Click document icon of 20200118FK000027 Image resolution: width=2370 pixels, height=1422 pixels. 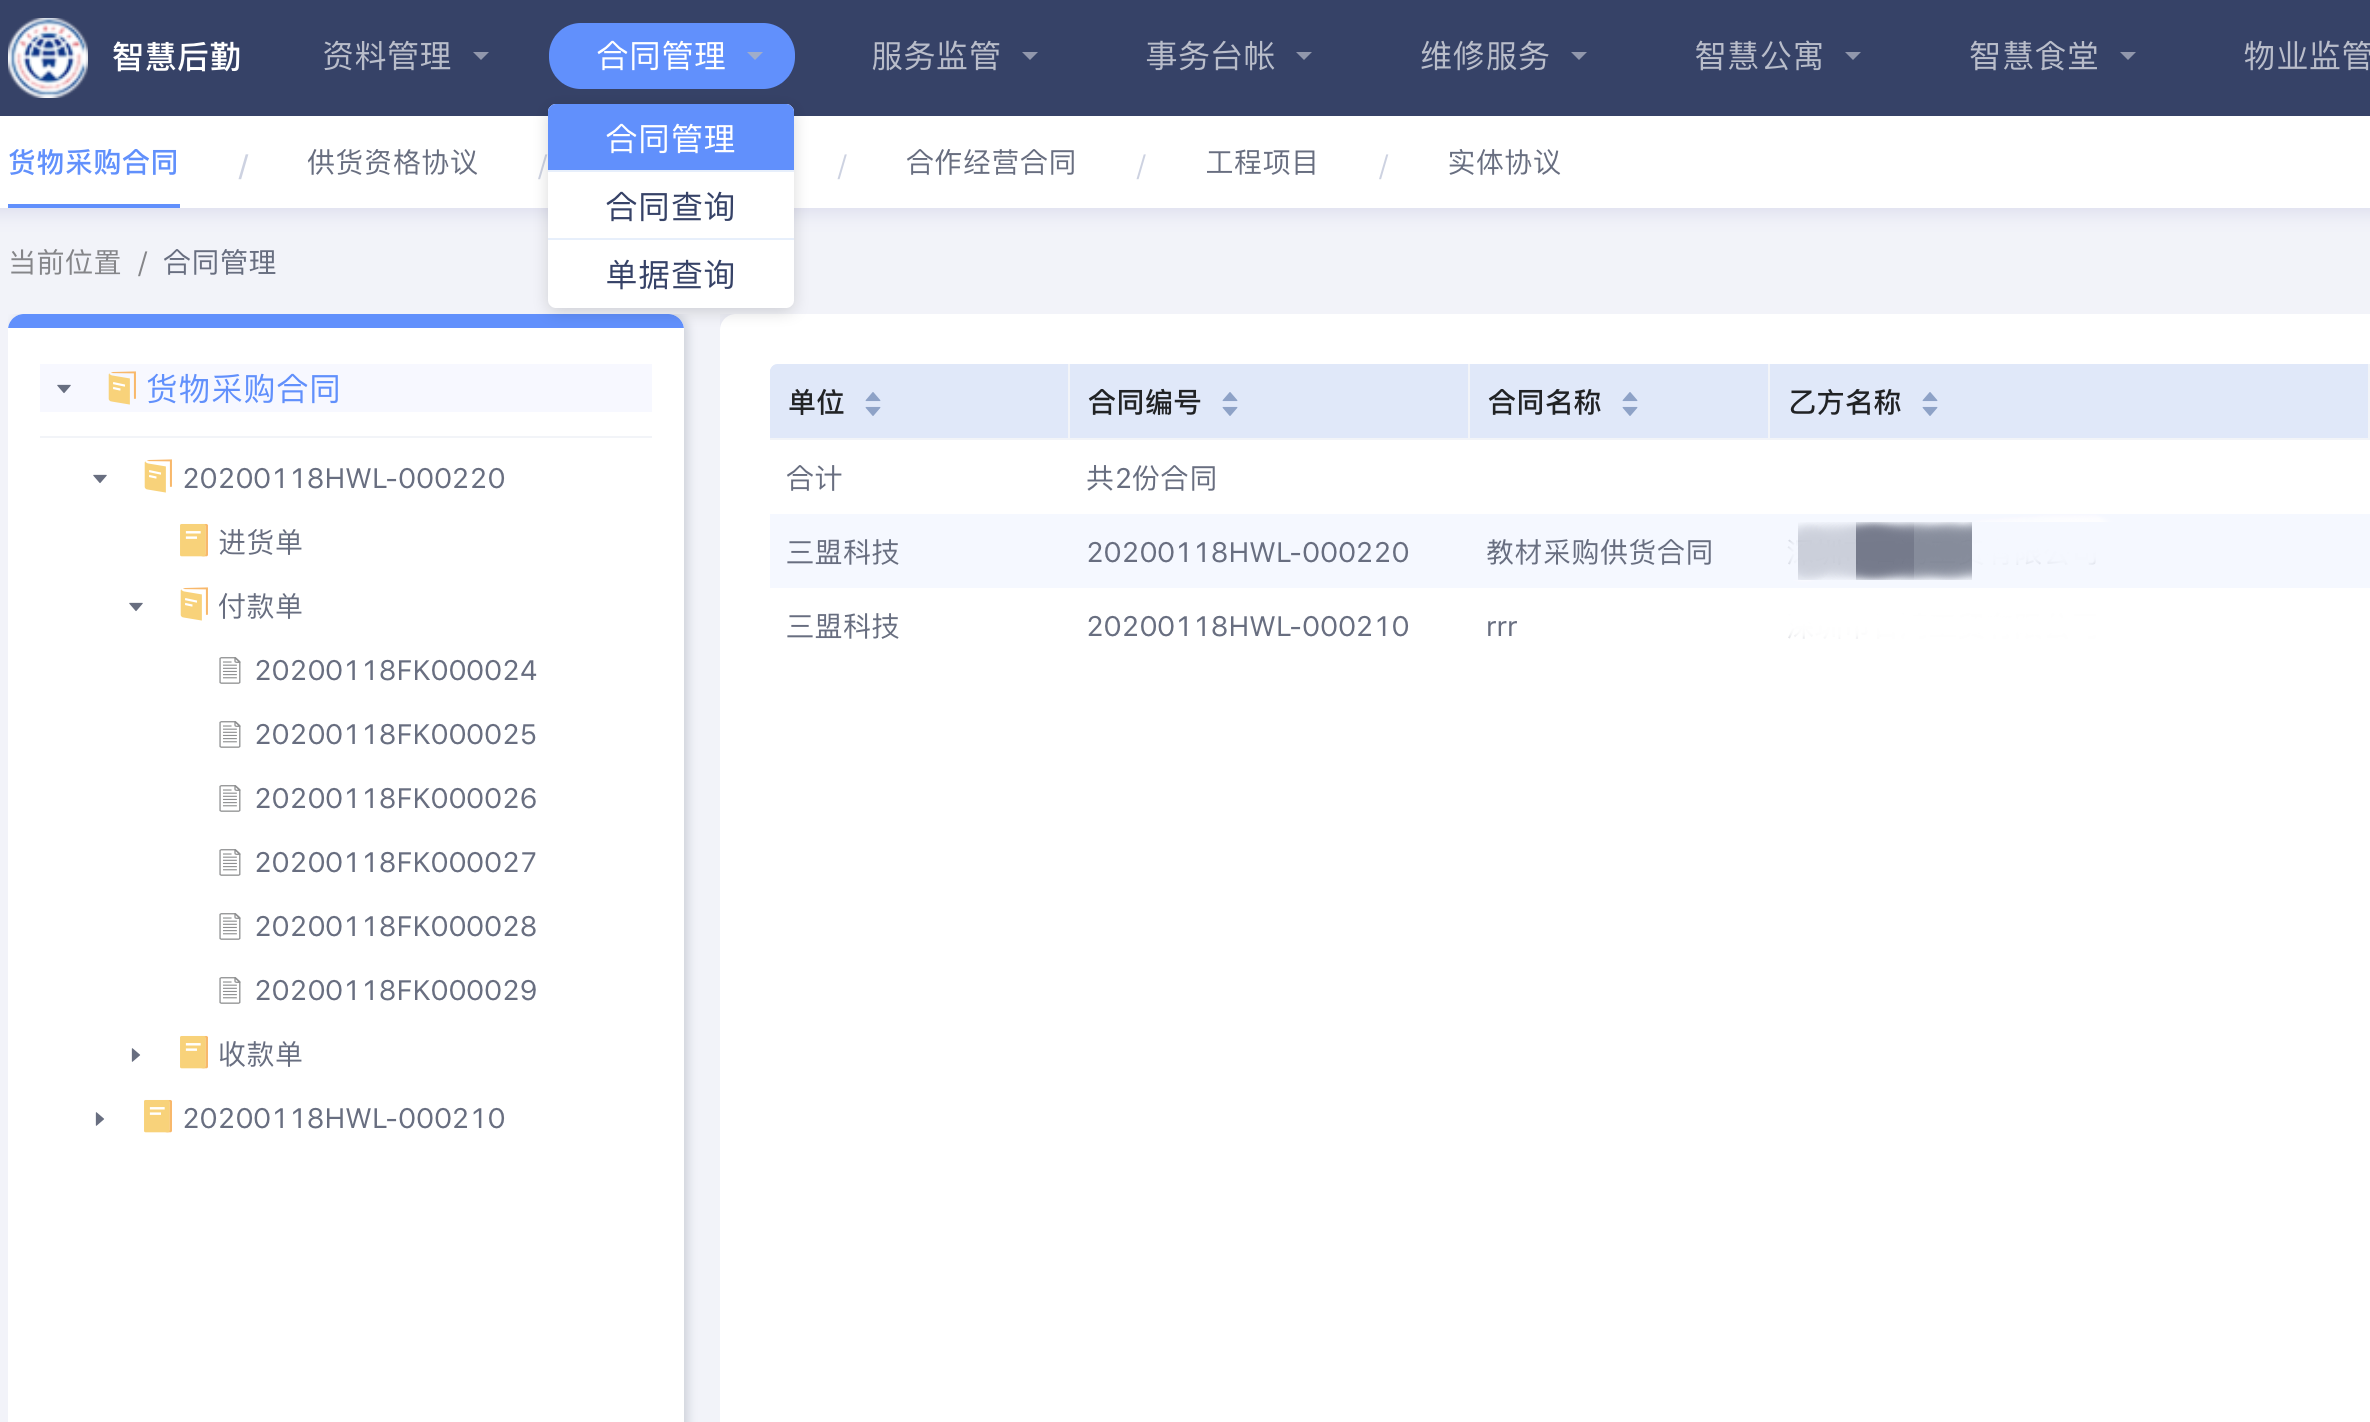click(230, 862)
